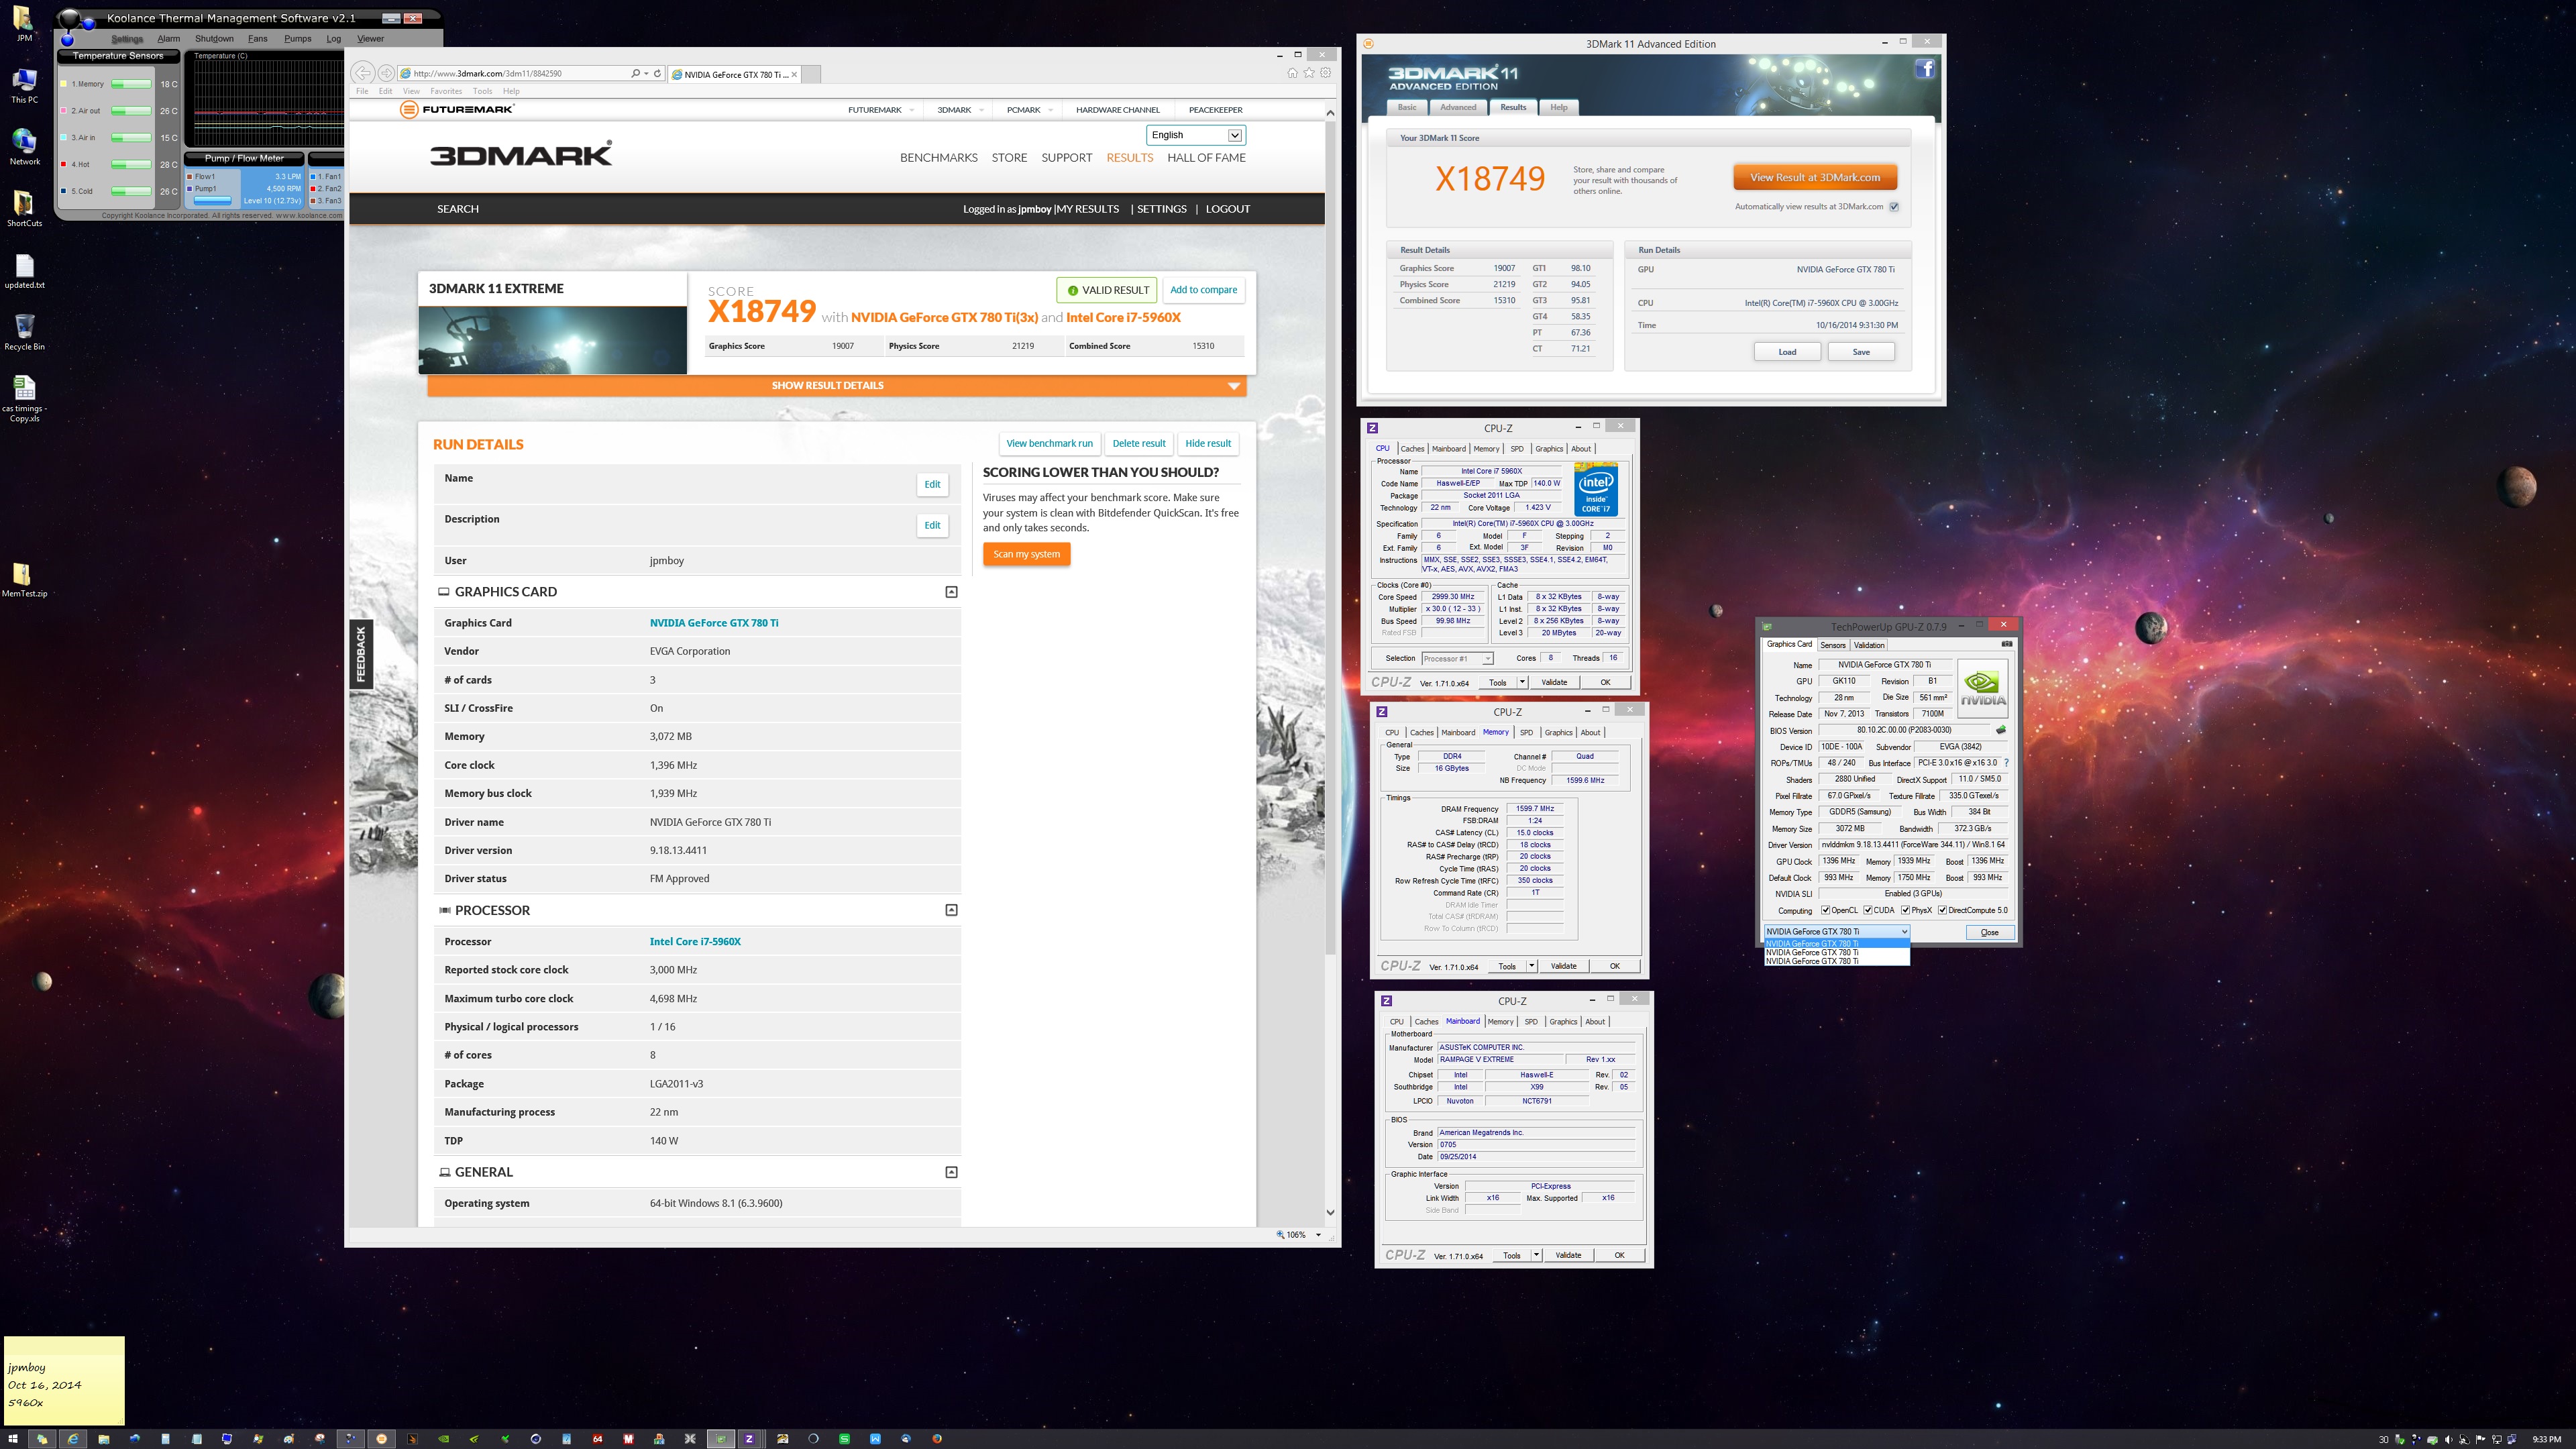
Task: Toggle the CUDA checkbox in GPU-Z
Action: (x=1868, y=910)
